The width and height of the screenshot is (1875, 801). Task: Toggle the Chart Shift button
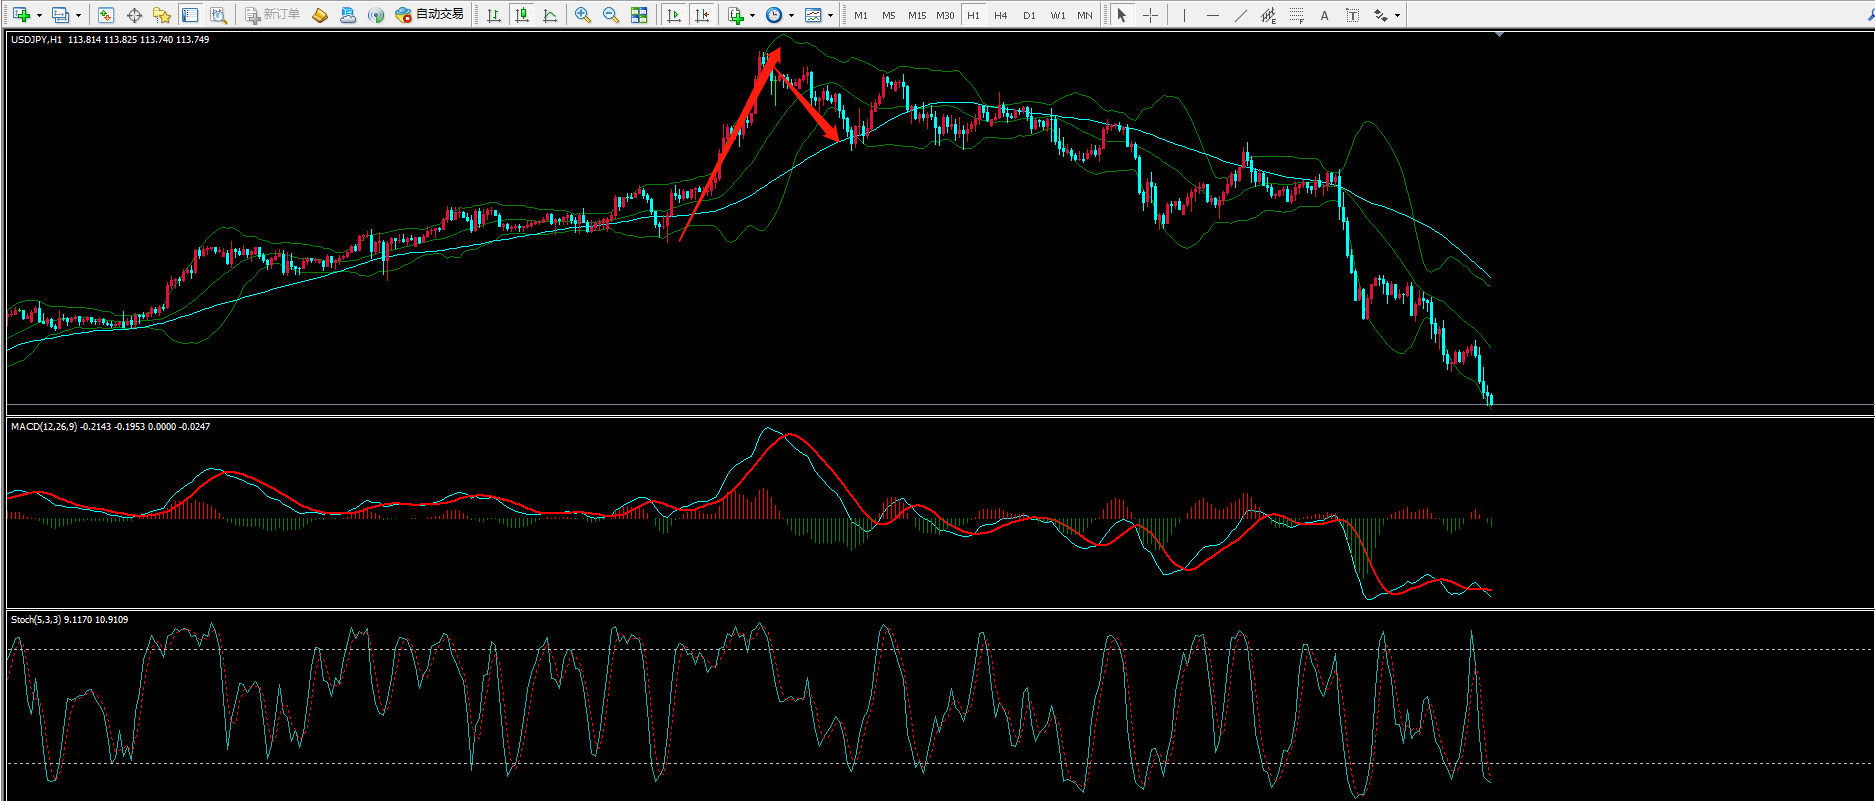pos(702,15)
